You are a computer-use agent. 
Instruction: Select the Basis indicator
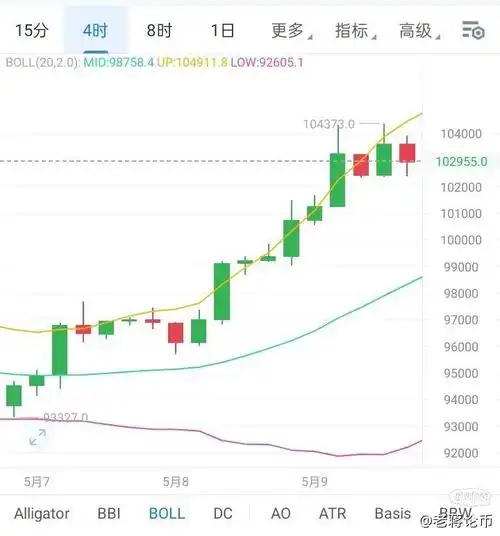393,513
